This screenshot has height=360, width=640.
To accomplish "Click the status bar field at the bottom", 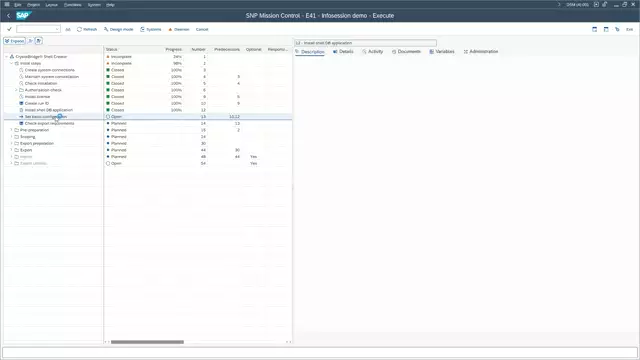I will coord(320,353).
